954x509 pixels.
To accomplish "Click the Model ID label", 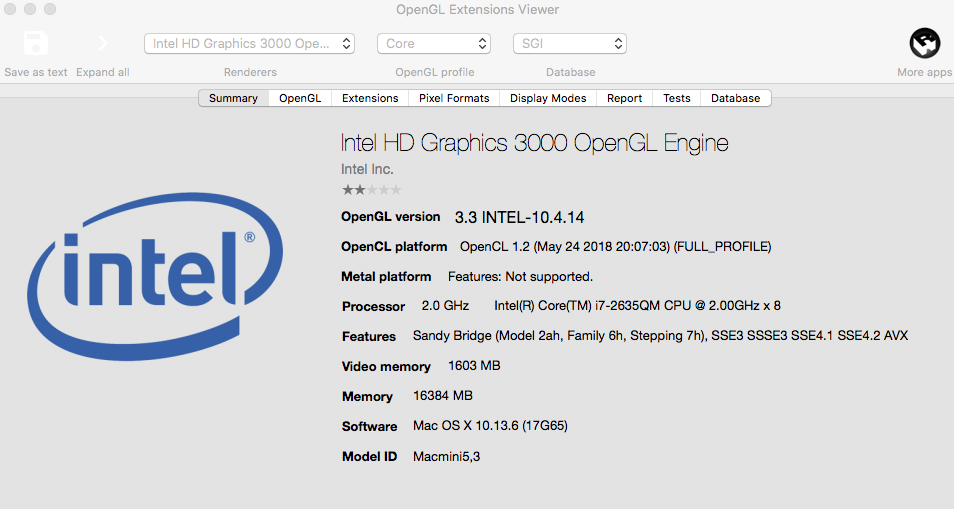I will click(369, 457).
